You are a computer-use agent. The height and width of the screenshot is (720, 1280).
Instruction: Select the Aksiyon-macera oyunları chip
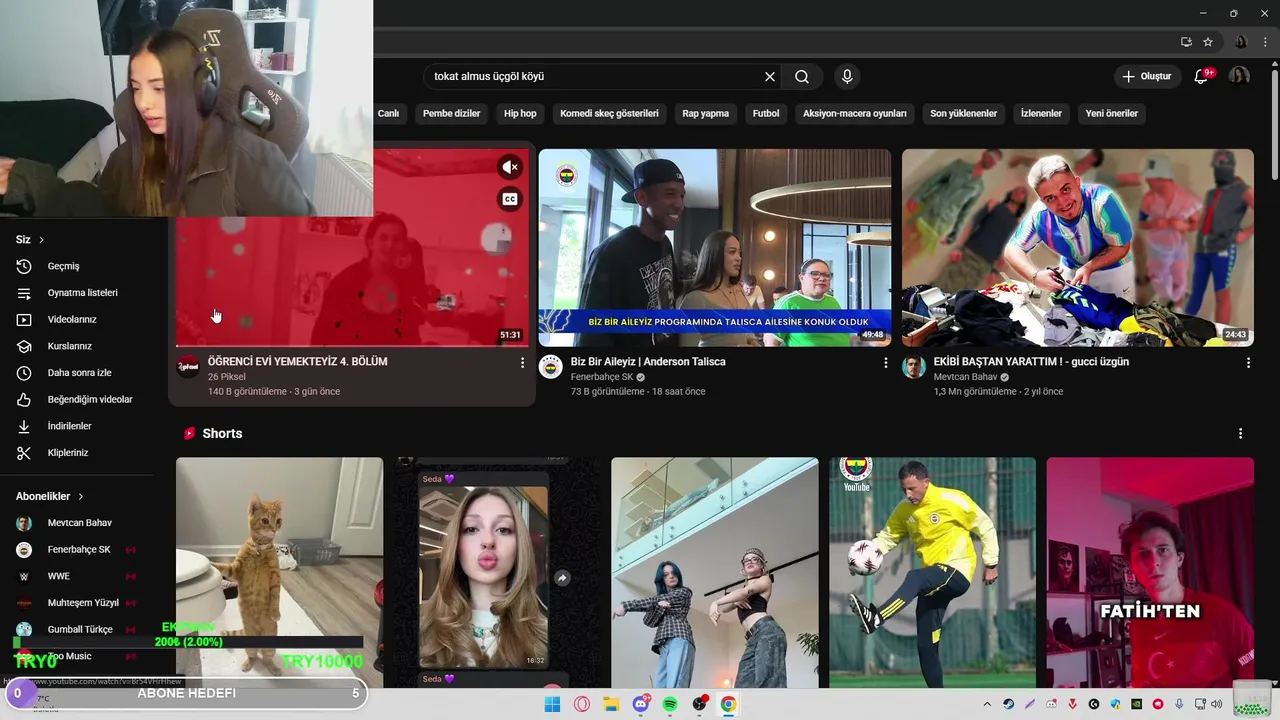pos(854,114)
